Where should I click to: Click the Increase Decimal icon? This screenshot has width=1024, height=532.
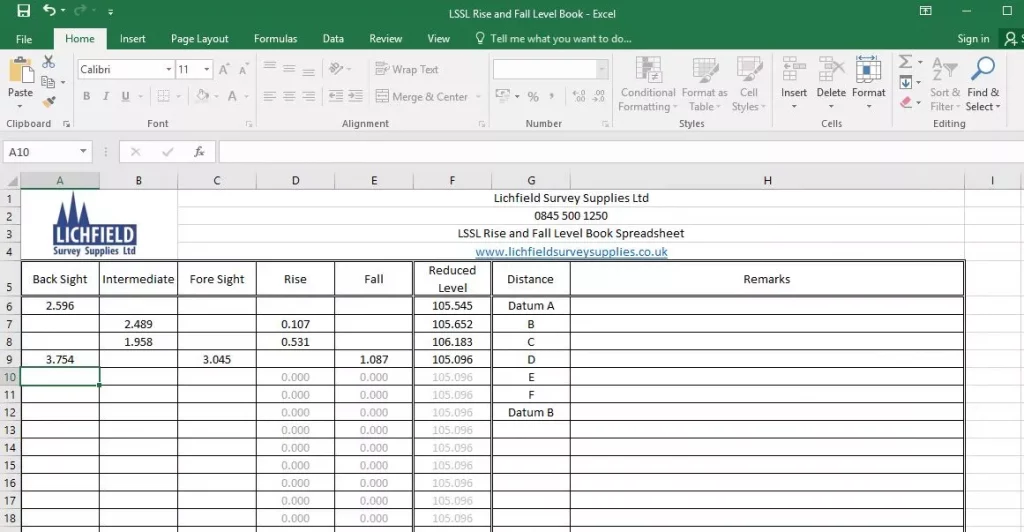click(579, 97)
